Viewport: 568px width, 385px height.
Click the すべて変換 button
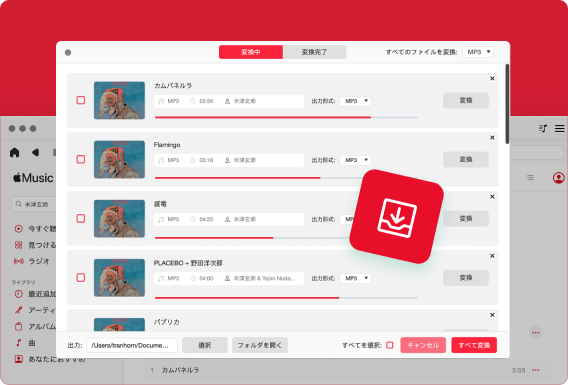(x=474, y=345)
